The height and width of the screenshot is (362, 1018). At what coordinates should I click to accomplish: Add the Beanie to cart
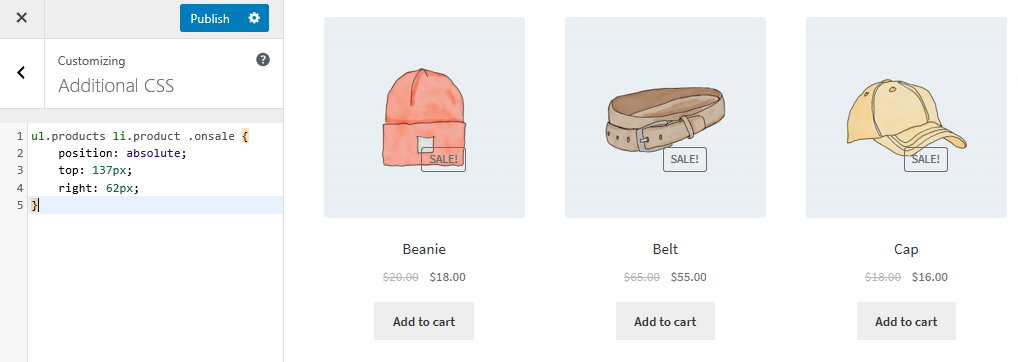click(424, 321)
